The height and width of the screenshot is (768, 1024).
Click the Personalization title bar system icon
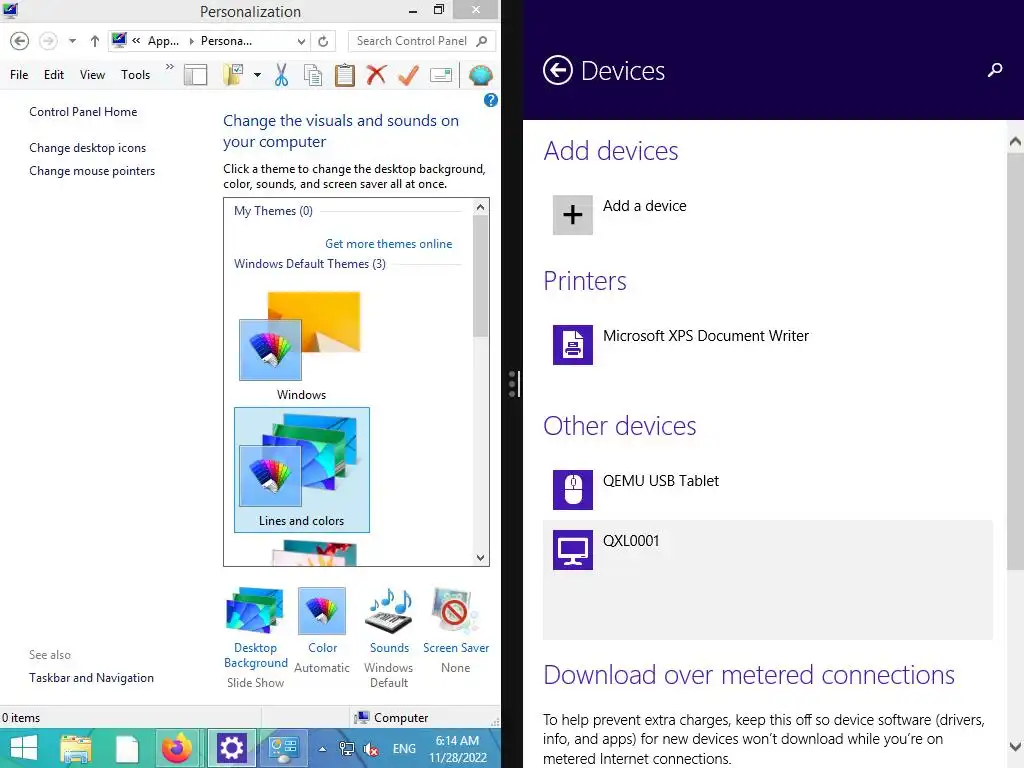click(x=10, y=10)
